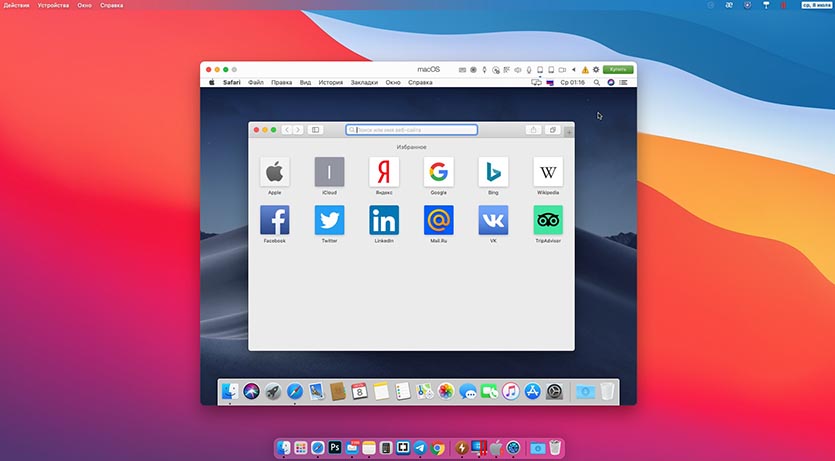Open guest Siri icon in menu bar
Screen dimensions: 835x461
(611, 83)
